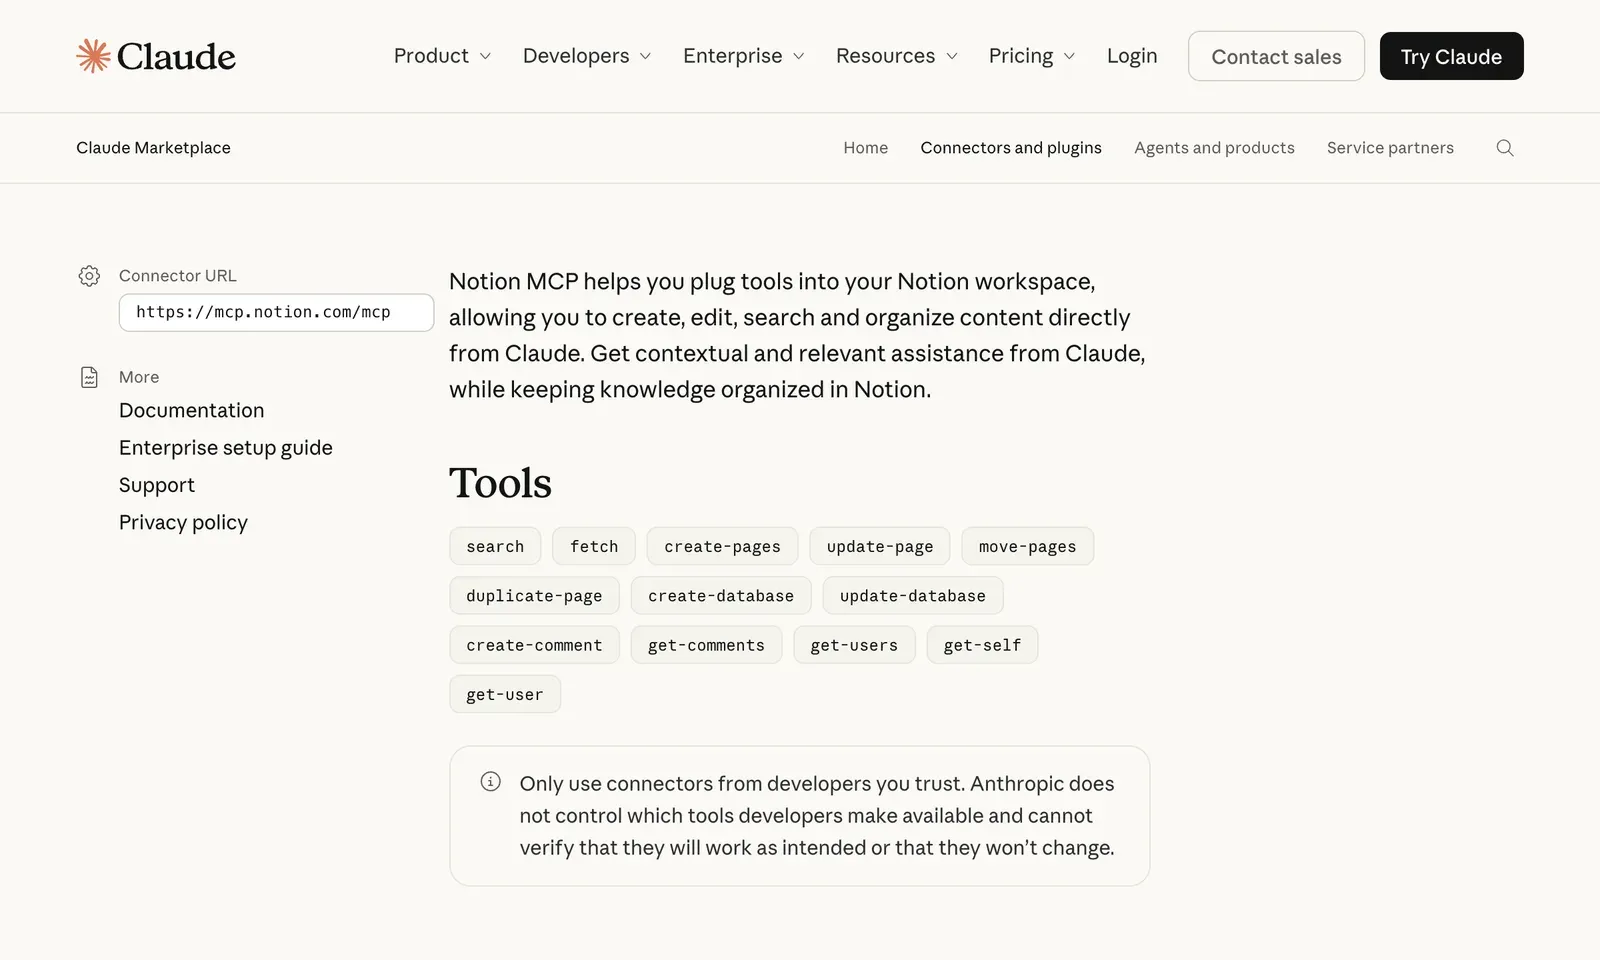Open the Enterprise setup guide link
The height and width of the screenshot is (960, 1600).
226,448
